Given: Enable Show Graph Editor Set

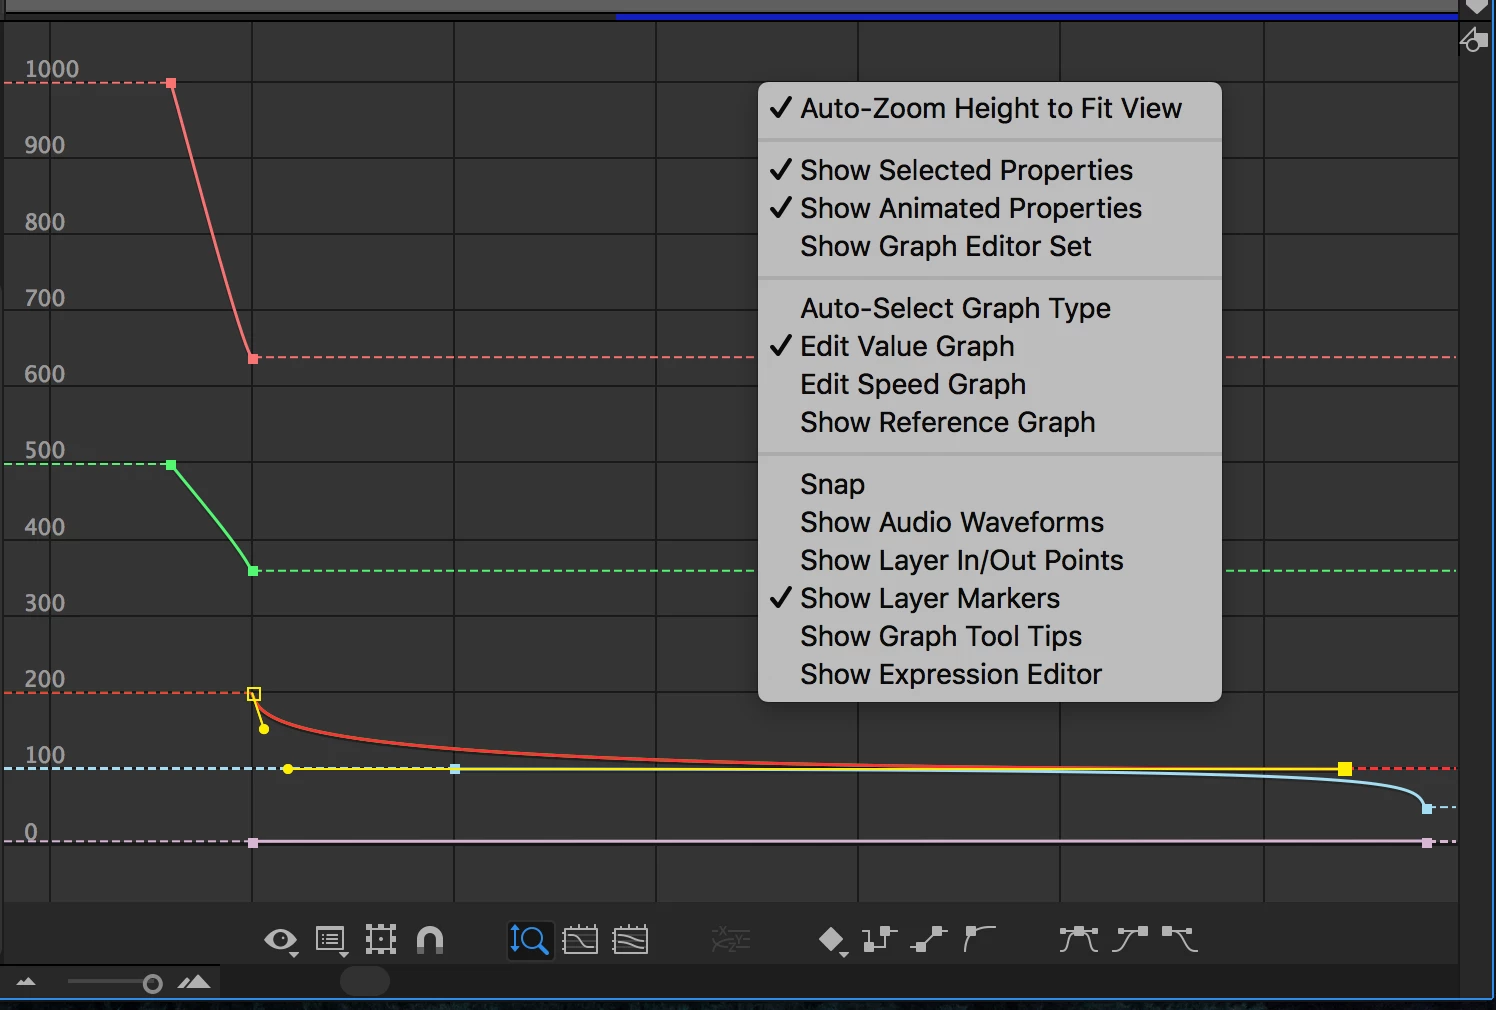Looking at the screenshot, I should pos(990,246).
